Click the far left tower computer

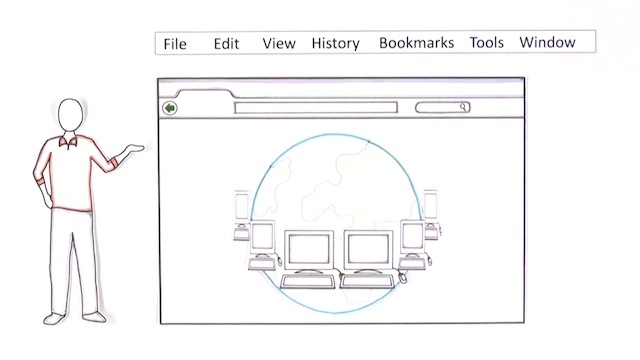point(242,215)
